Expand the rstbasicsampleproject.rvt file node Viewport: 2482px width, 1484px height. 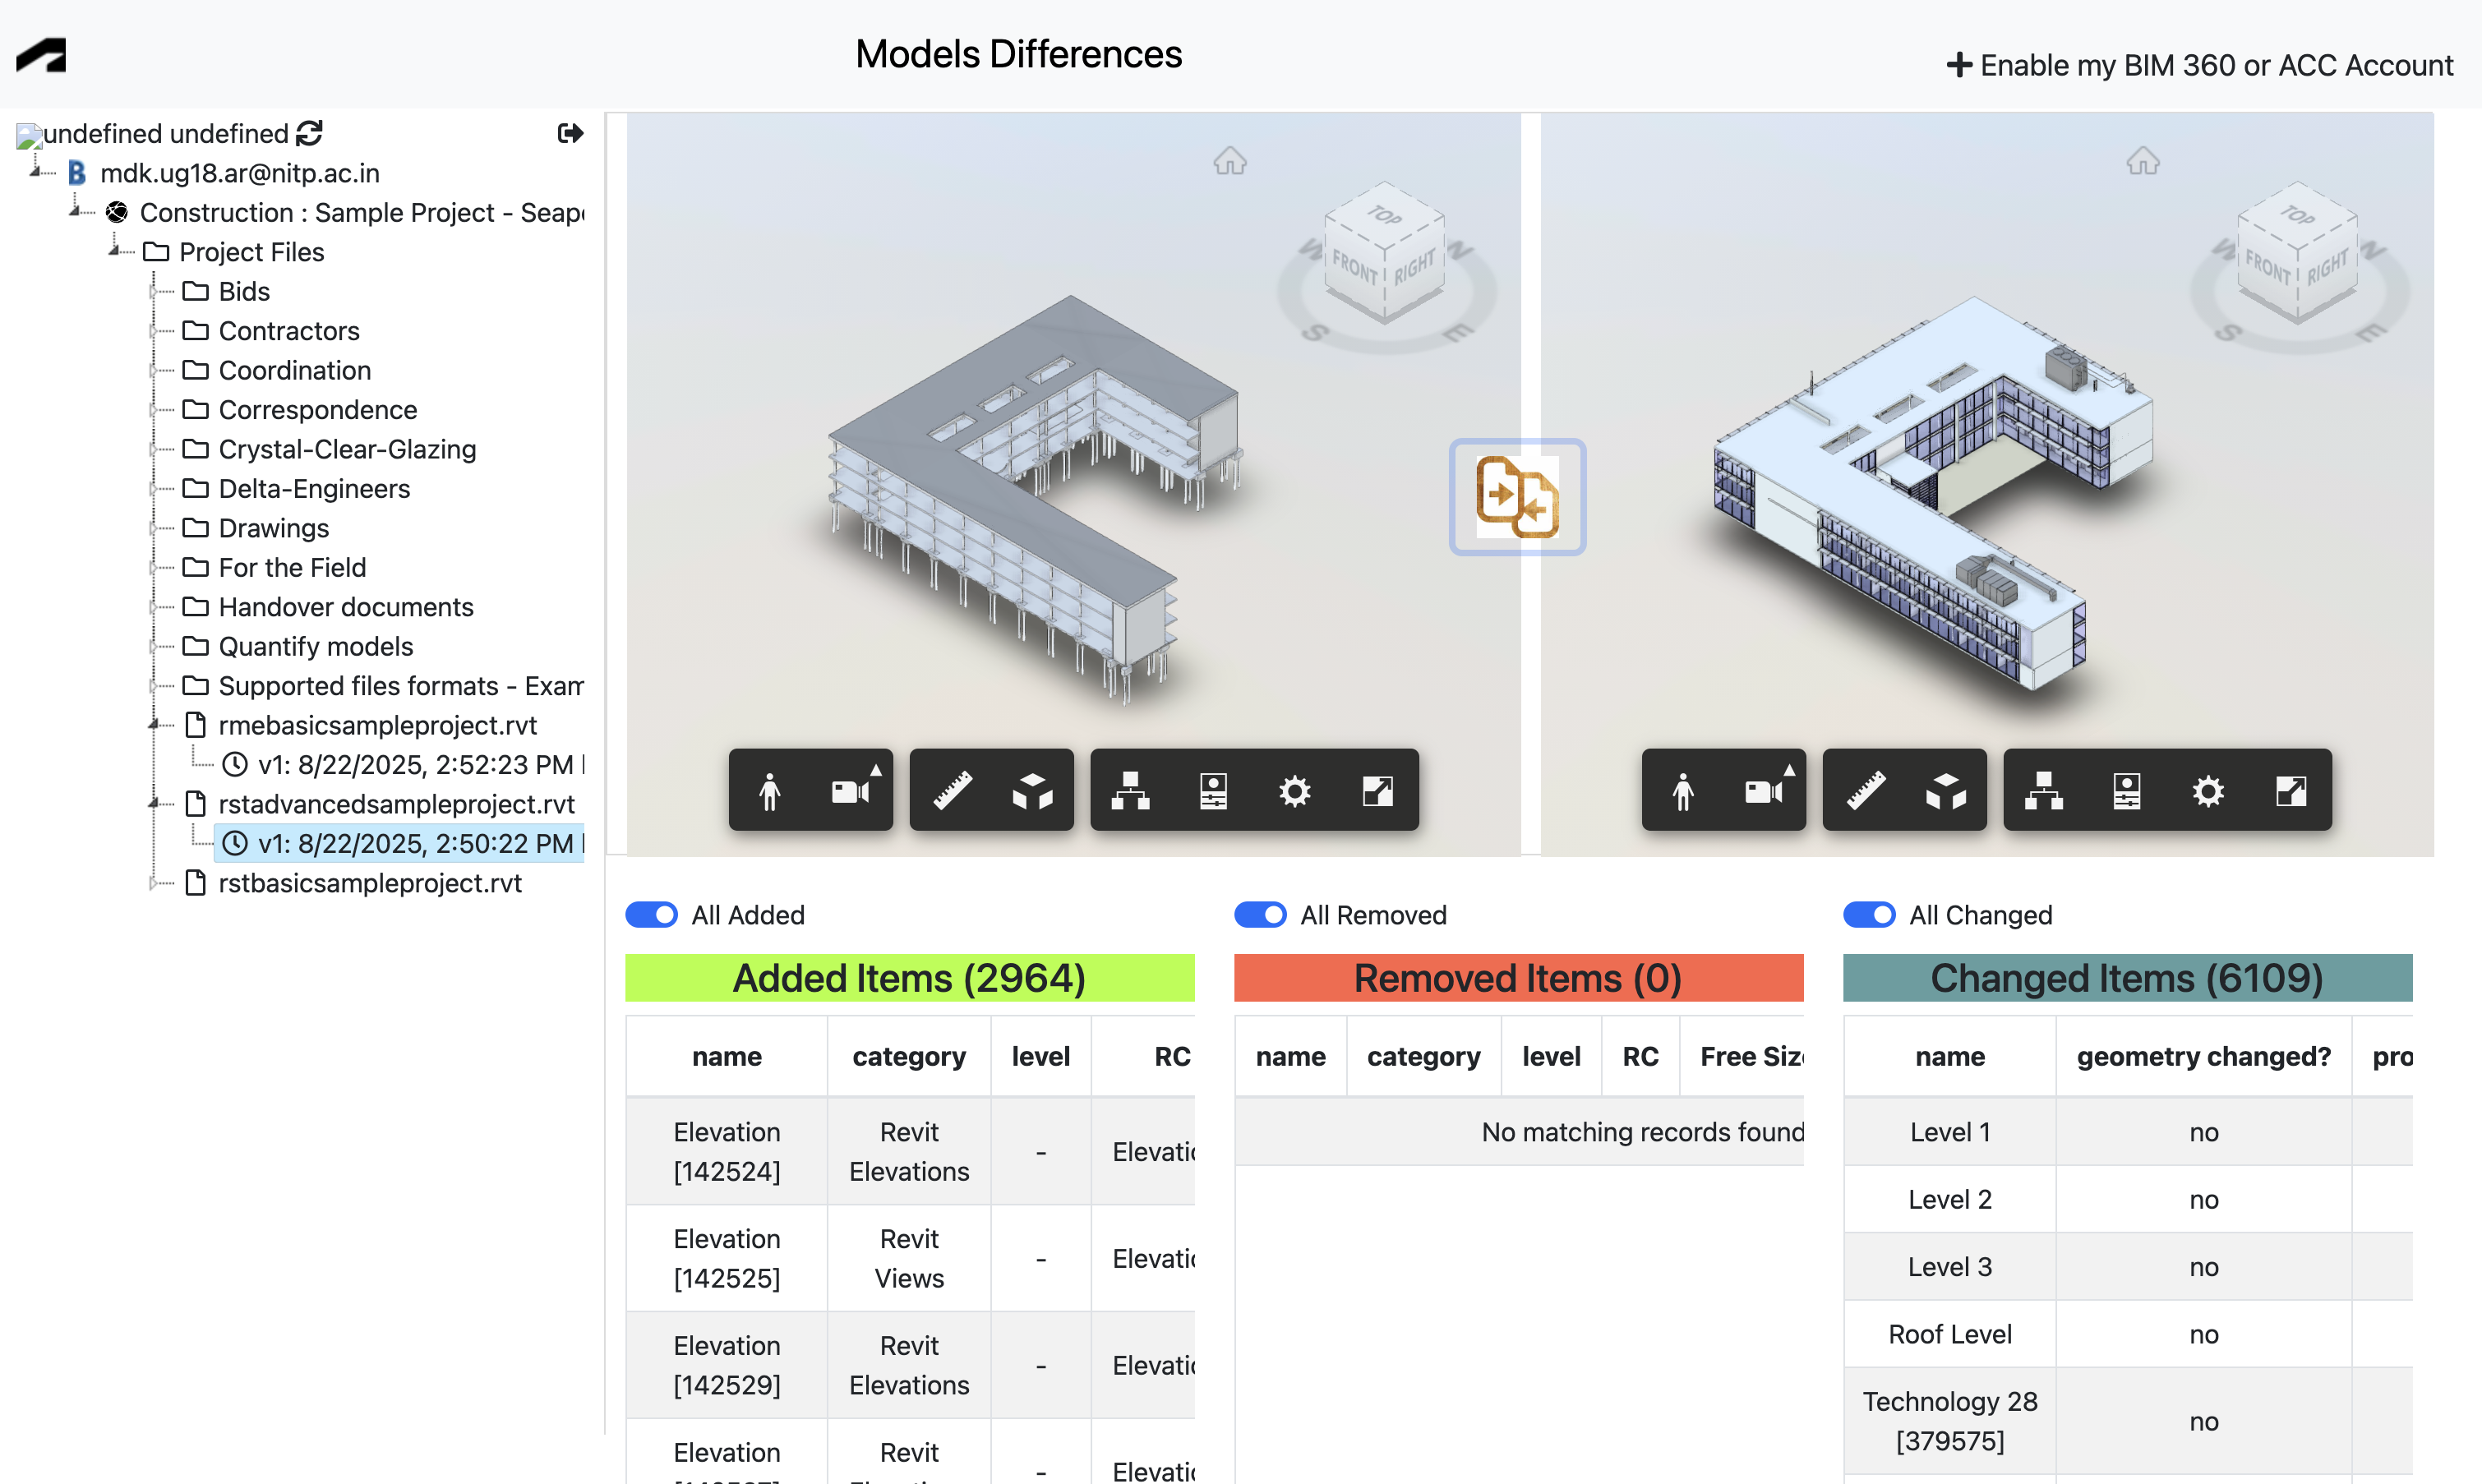coord(154,882)
